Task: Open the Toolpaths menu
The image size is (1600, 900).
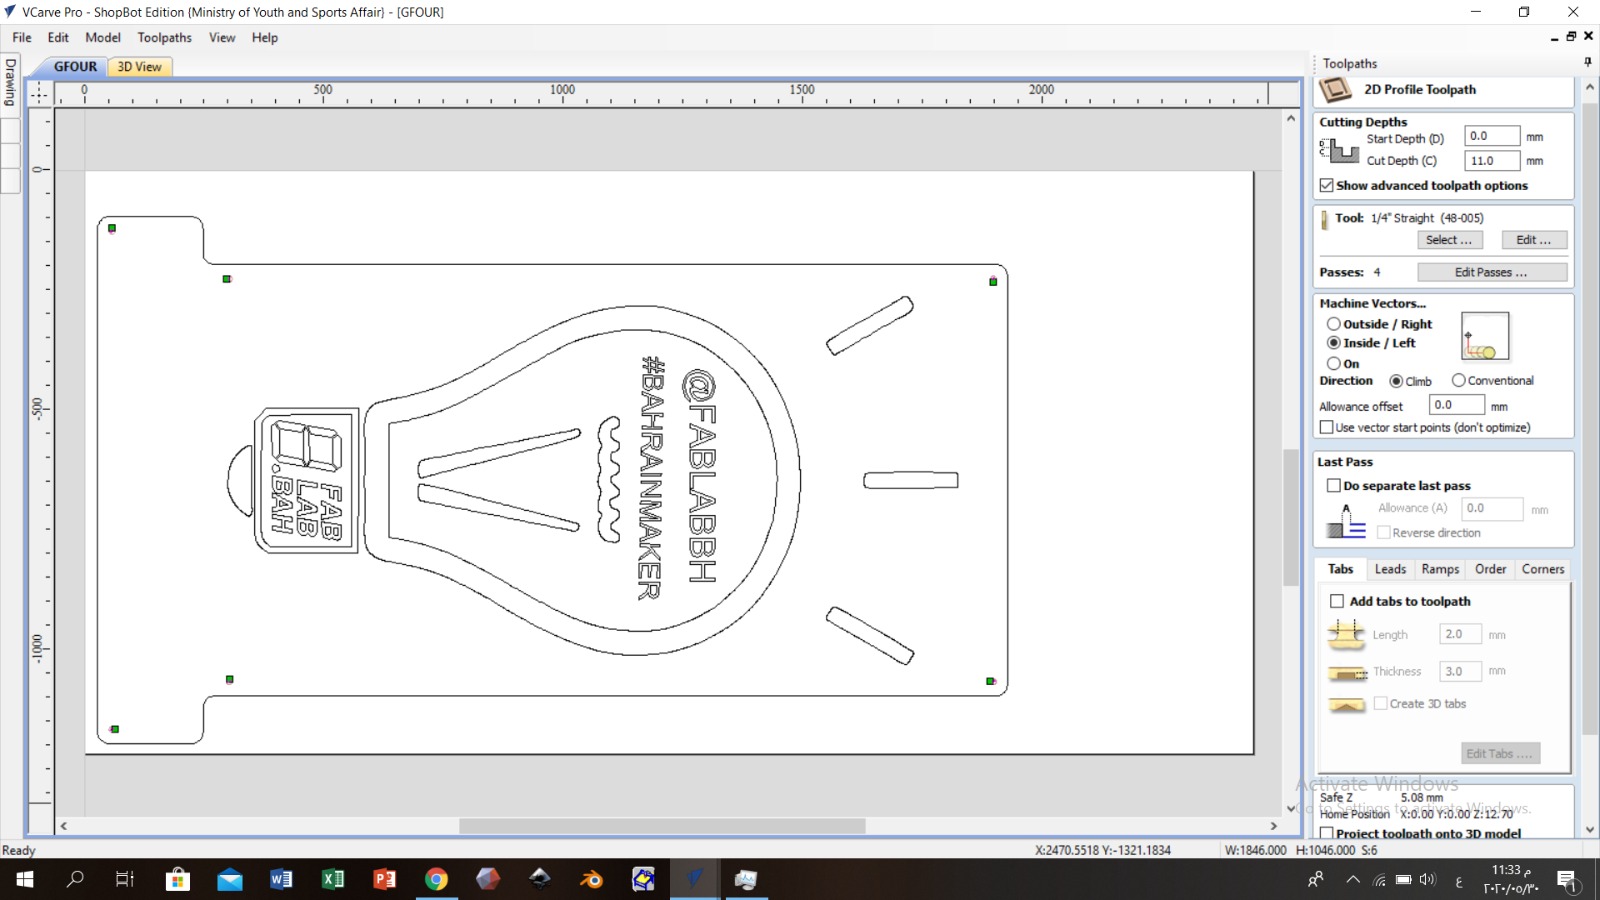Action: click(x=165, y=38)
